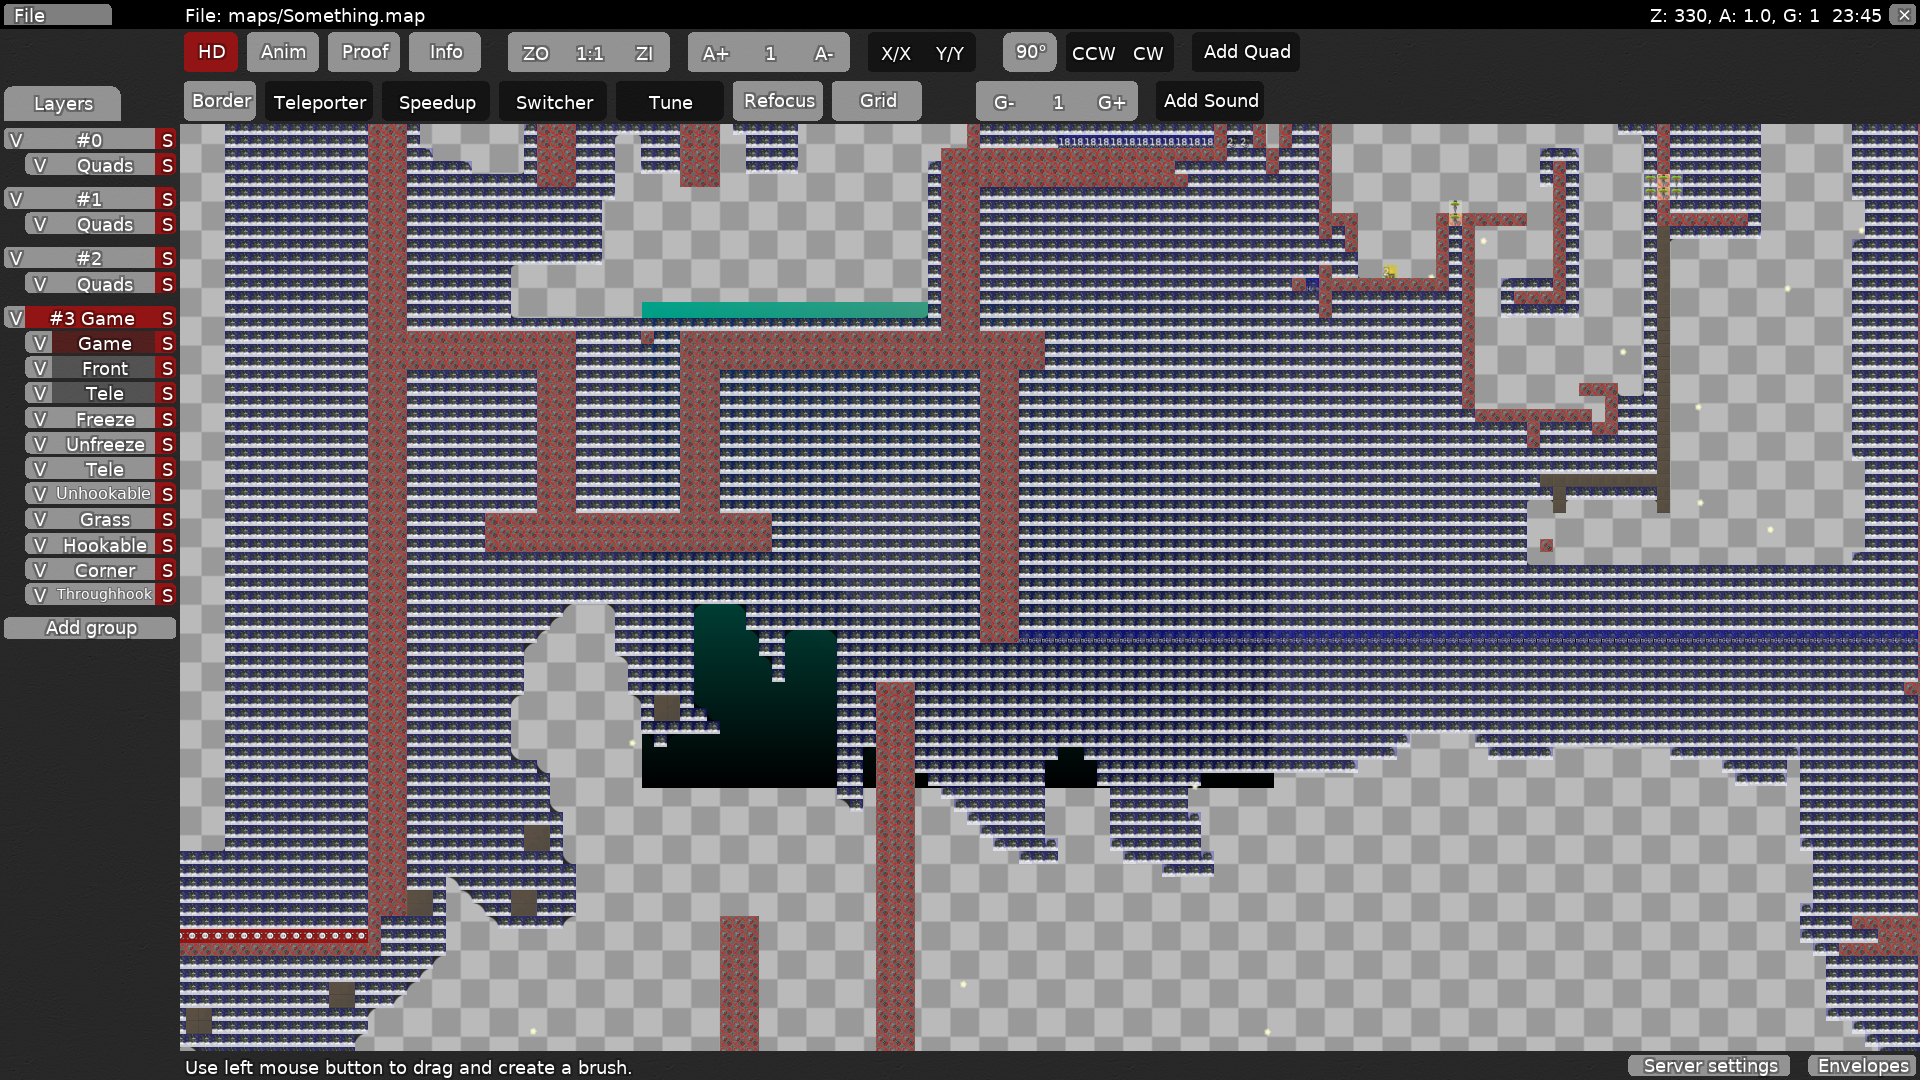Viewport: 1920px width, 1080px height.
Task: Click the Border tool
Action: [x=219, y=100]
